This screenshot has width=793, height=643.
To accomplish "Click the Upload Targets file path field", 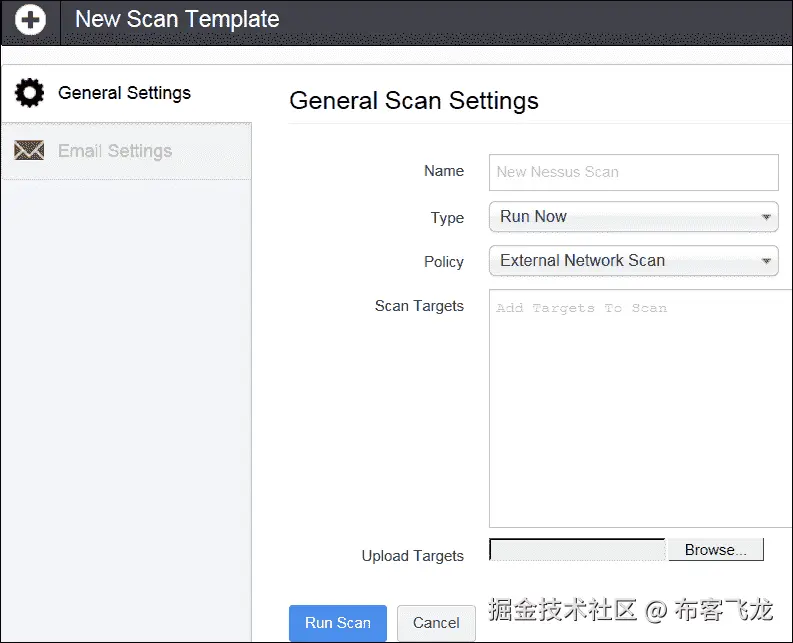I will pyautogui.click(x=577, y=549).
